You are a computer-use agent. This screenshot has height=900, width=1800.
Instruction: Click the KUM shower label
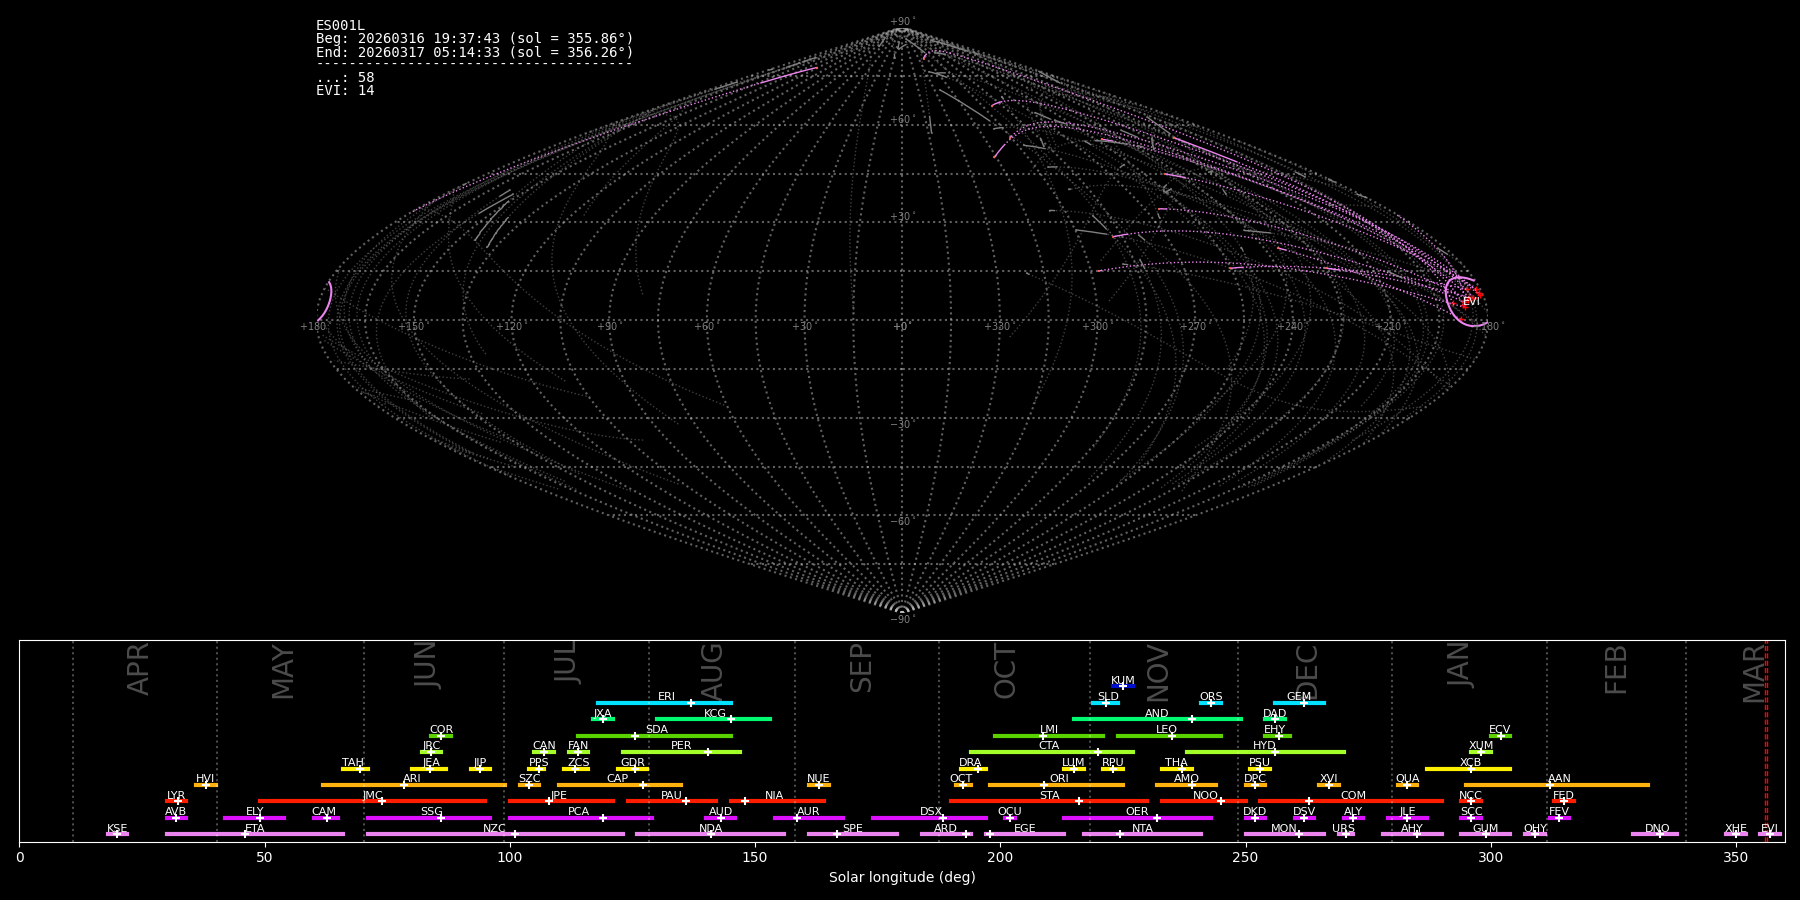pos(1123,681)
